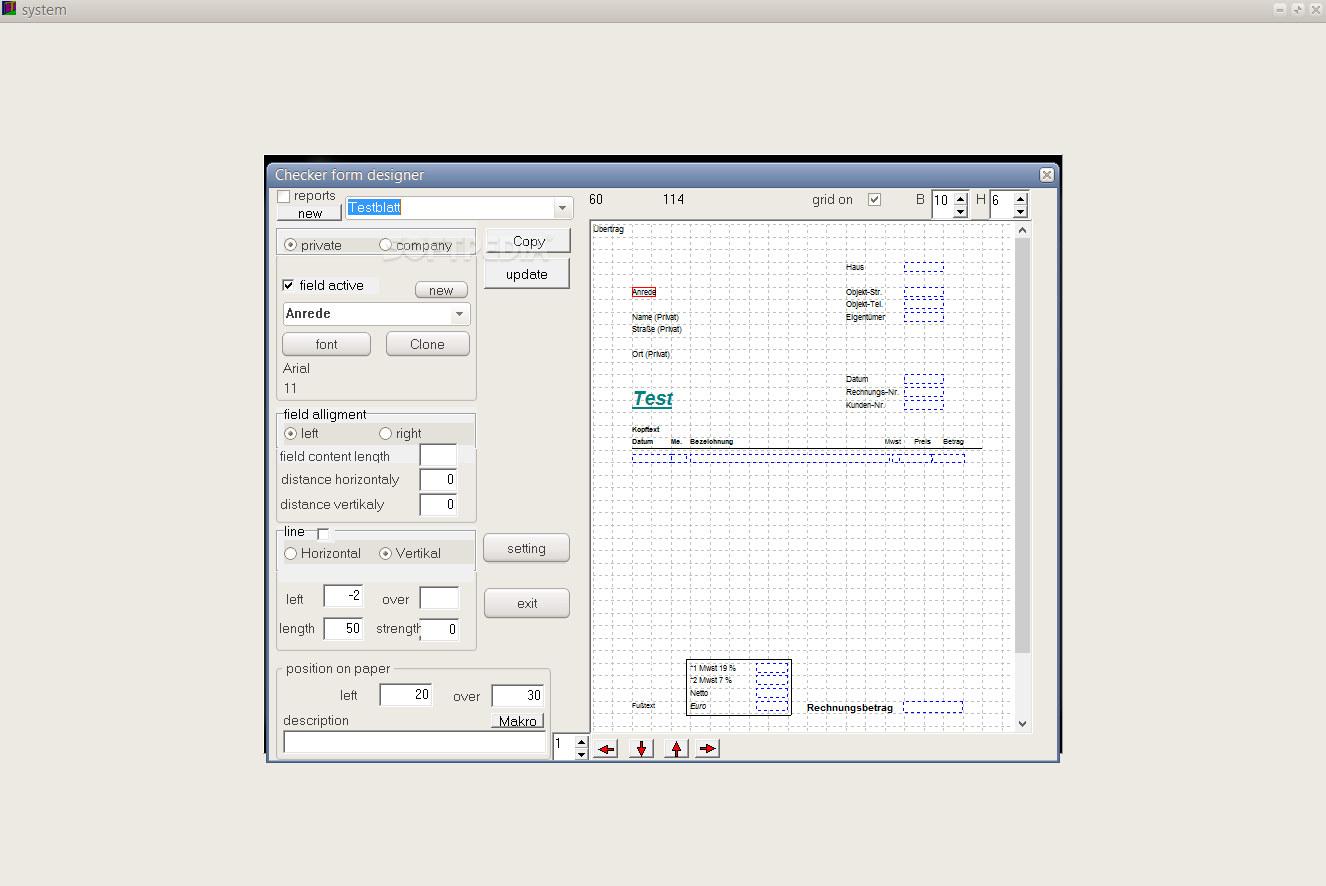Image resolution: width=1326 pixels, height=886 pixels.
Task: Click the system application icon in title bar
Action: pos(9,9)
